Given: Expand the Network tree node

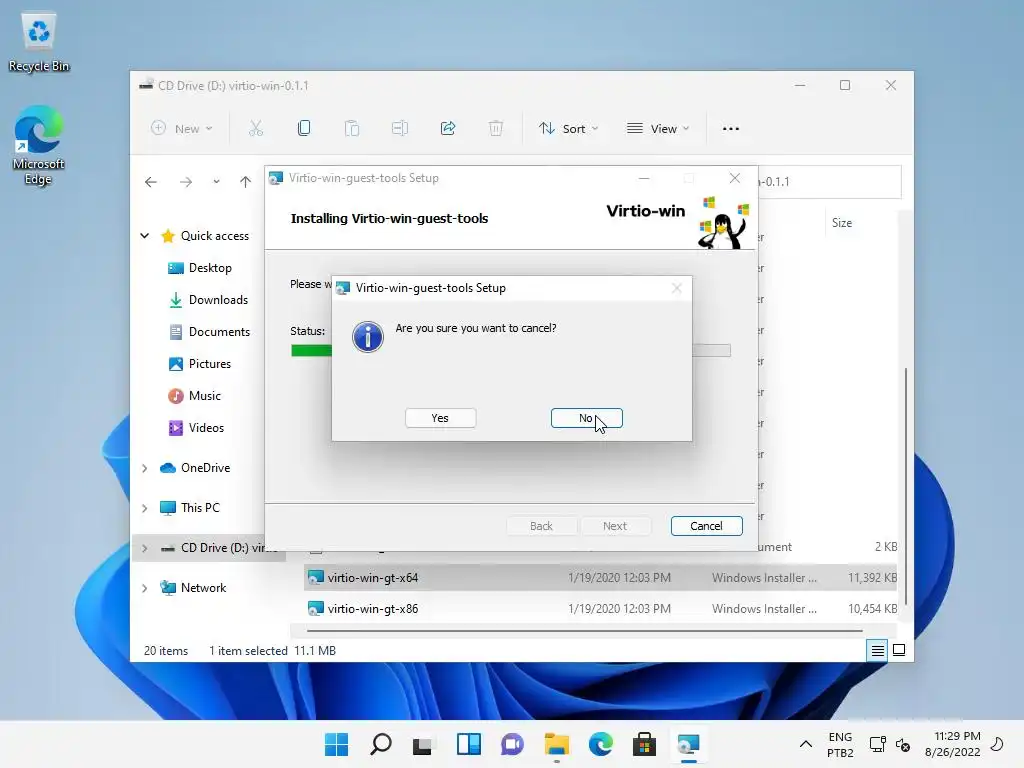Looking at the screenshot, I should coord(145,588).
